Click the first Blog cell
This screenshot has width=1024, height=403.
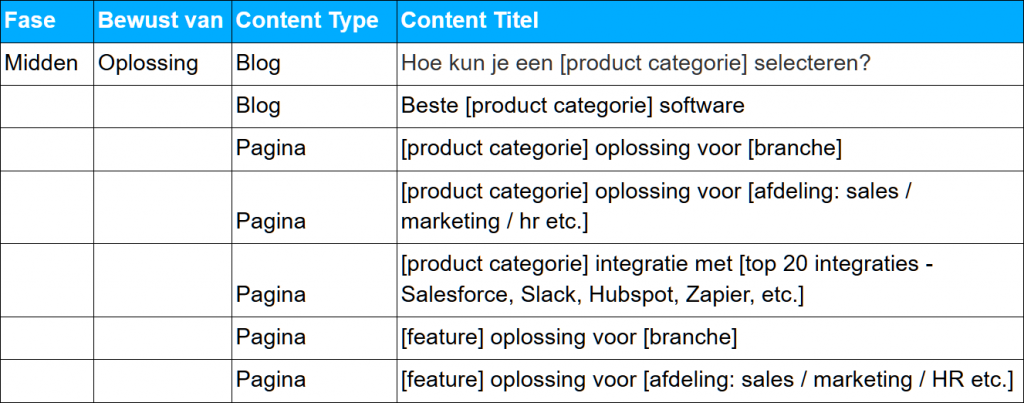[x=314, y=63]
